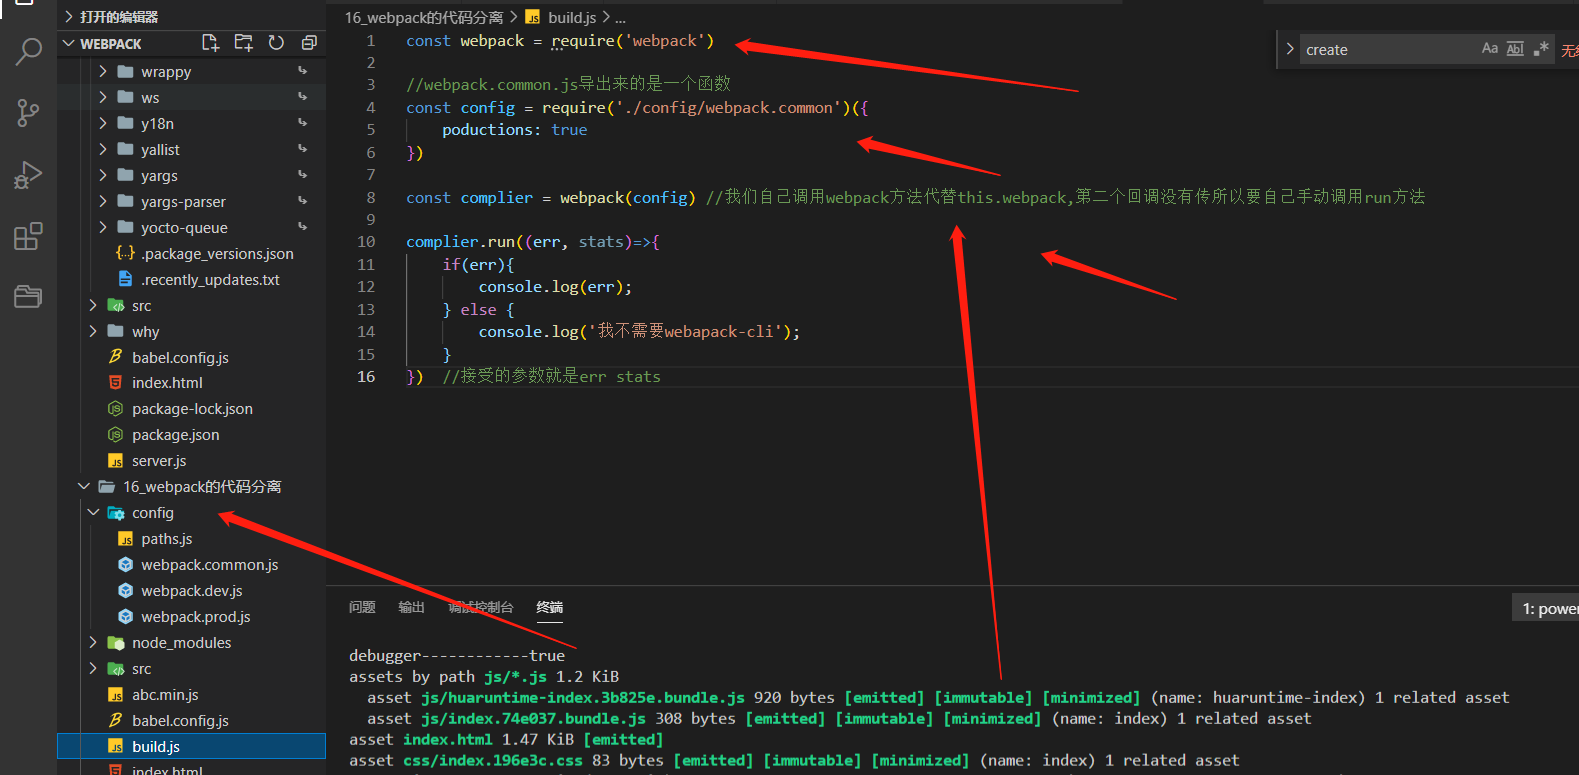Screen dimensions: 1579x775
Task: Open index.html above package-lock.json
Action: coord(167,382)
